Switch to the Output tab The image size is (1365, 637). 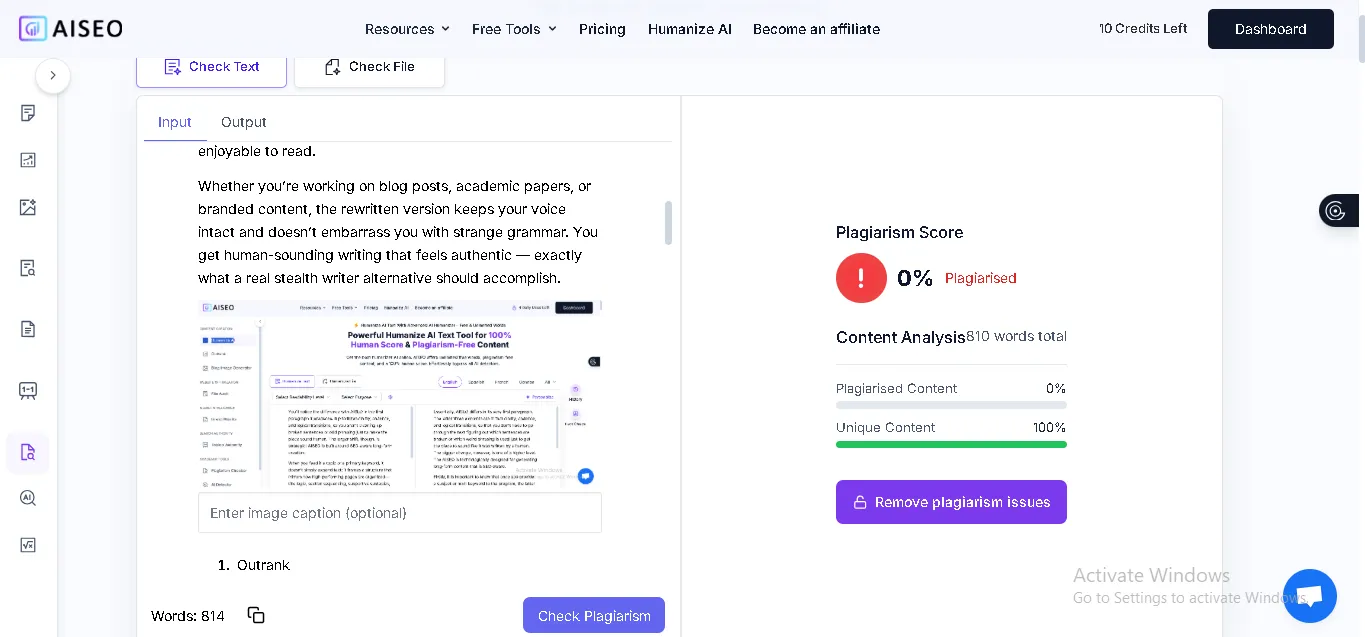coord(244,122)
